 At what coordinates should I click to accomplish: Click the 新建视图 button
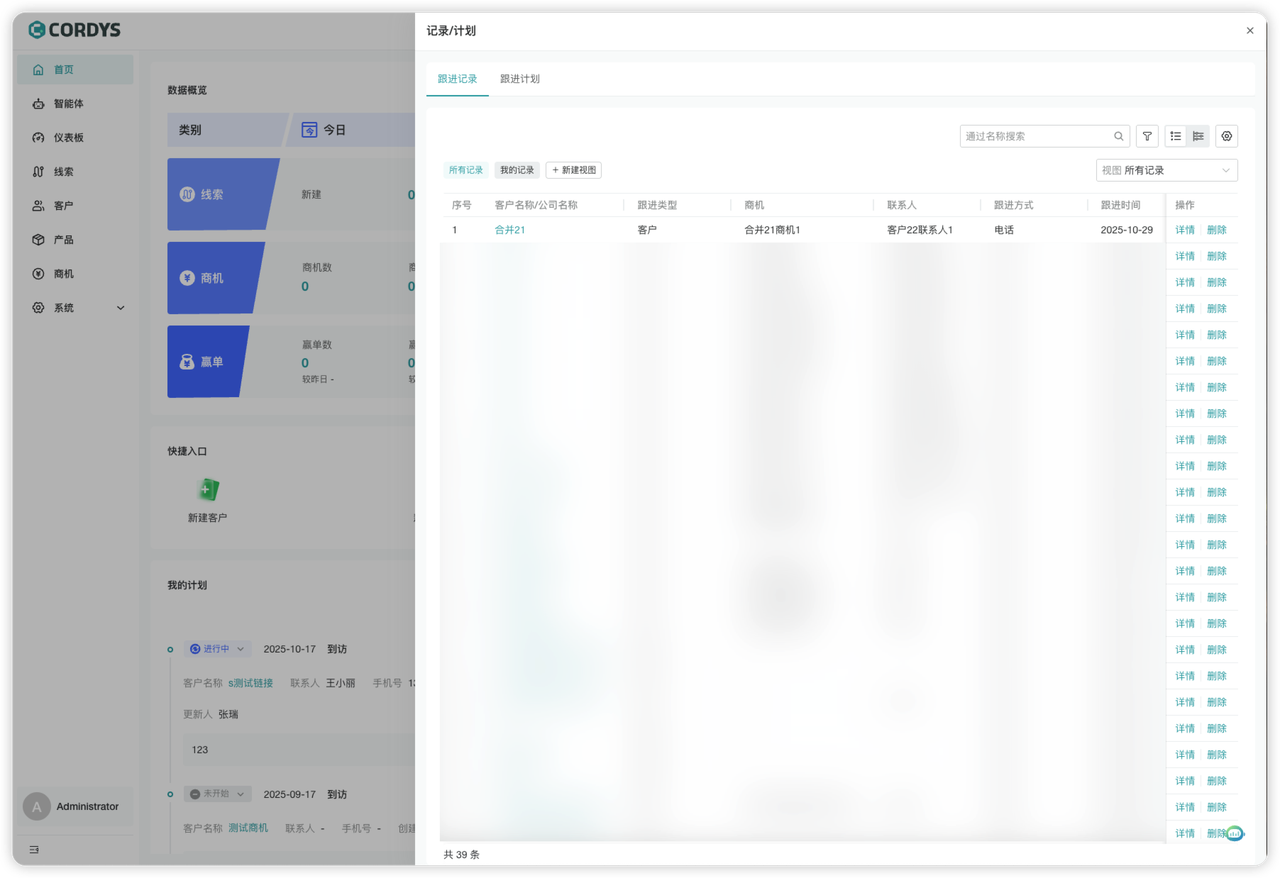573,170
